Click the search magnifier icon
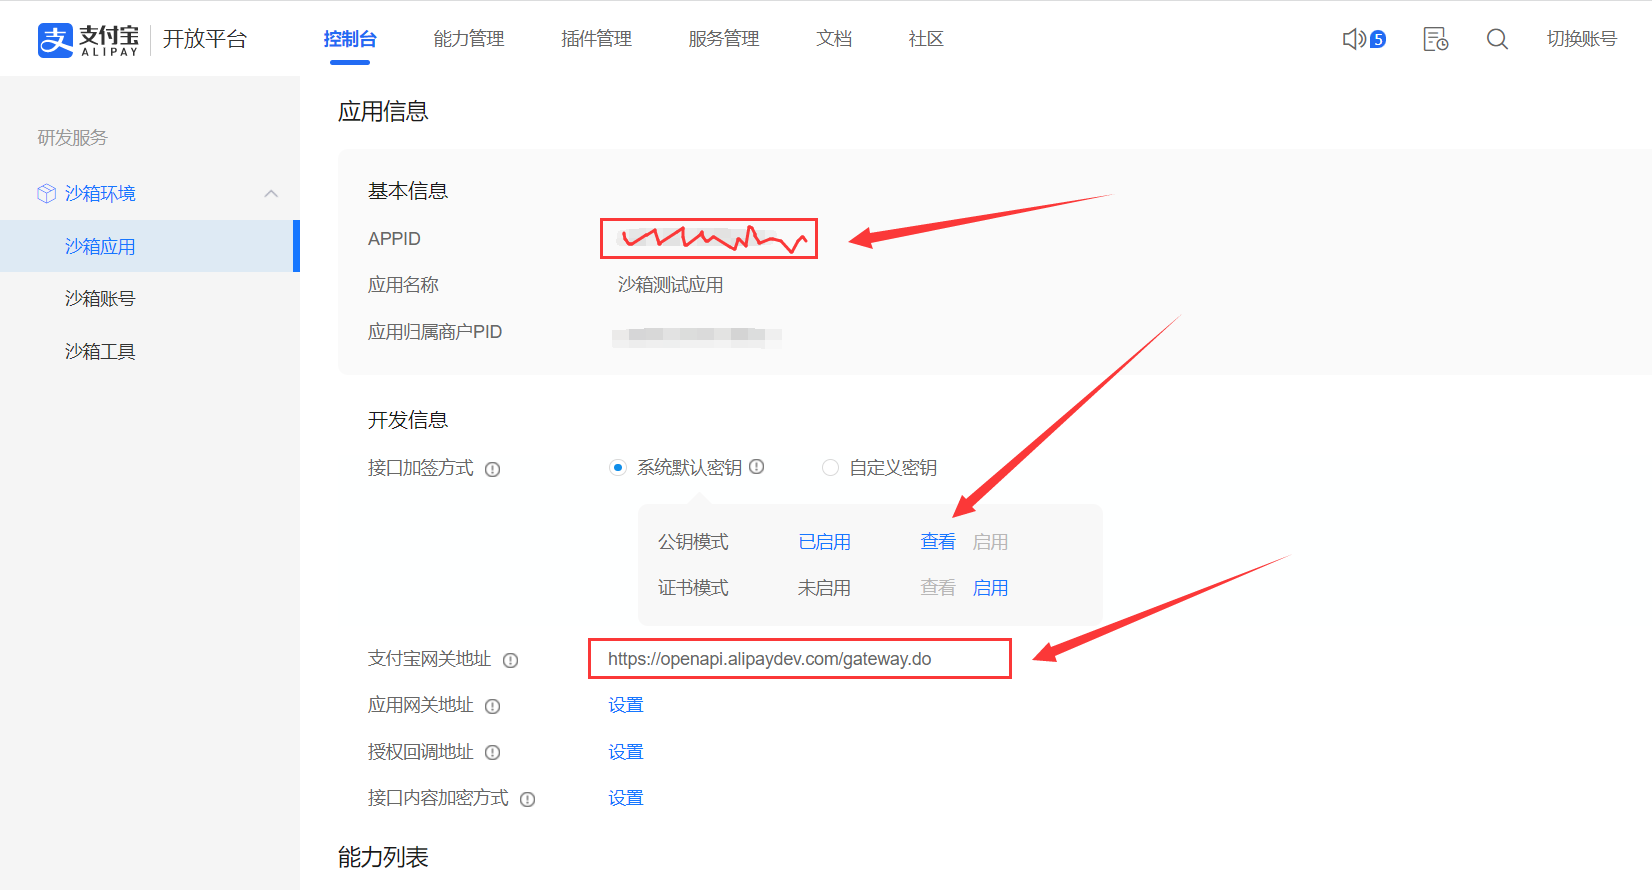 tap(1497, 39)
